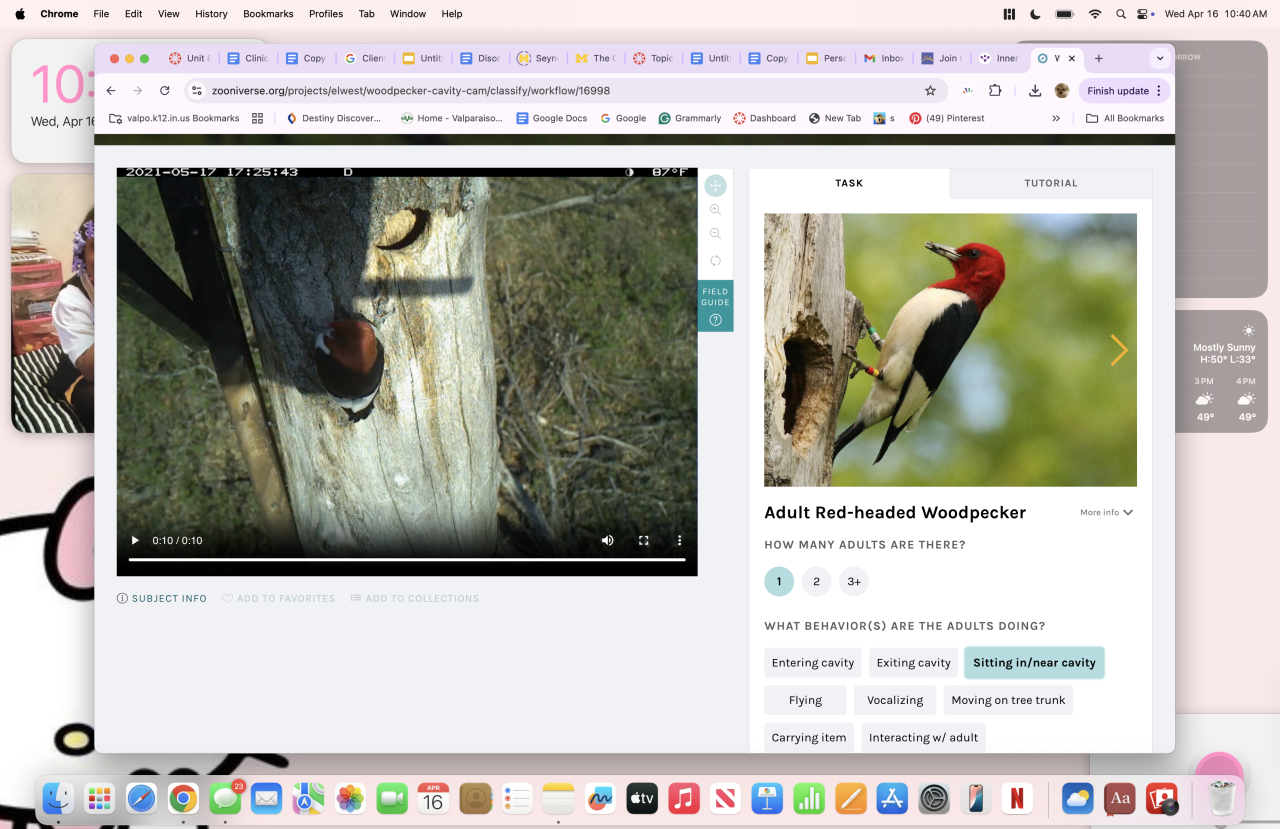The height and width of the screenshot is (829, 1280).
Task: Play the woodpecker video
Action: point(135,540)
